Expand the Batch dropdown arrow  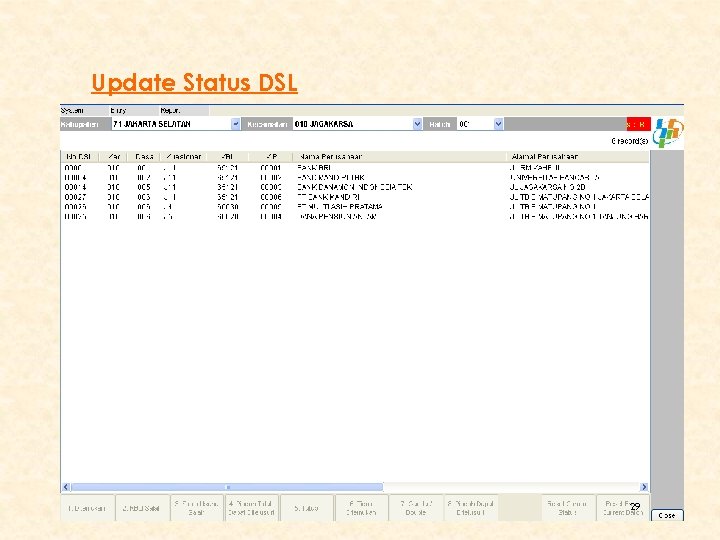point(499,124)
